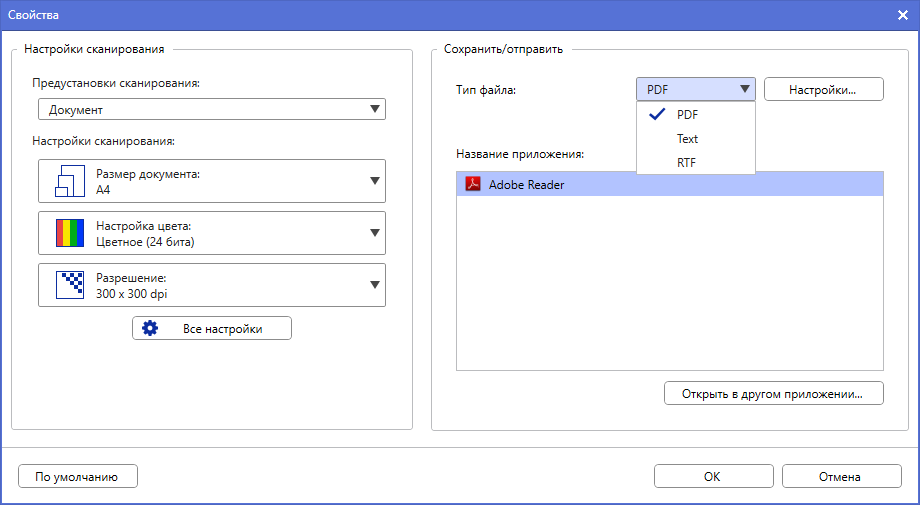This screenshot has height=505, width=920.
Task: Click the gear icon in Все настройки
Action: click(150, 328)
